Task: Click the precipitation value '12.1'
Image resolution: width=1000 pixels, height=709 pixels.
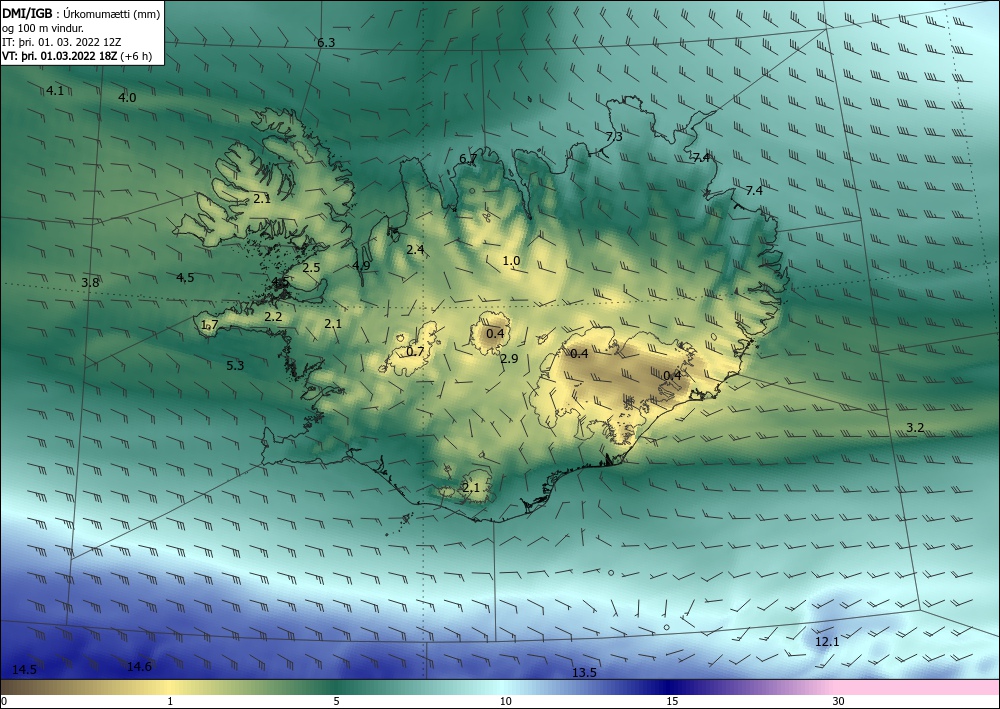Action: (x=827, y=641)
